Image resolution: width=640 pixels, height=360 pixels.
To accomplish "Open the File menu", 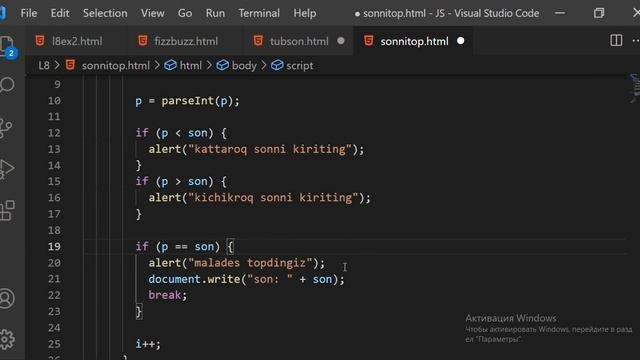I will point(29,13).
